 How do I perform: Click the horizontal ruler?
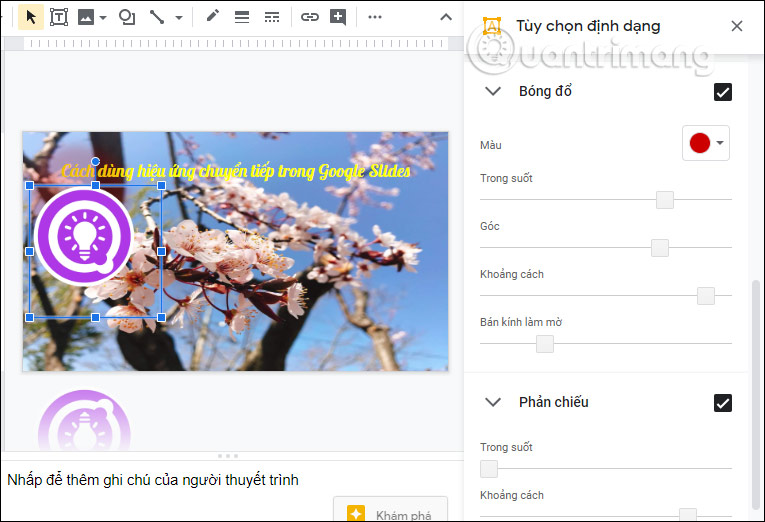point(234,43)
